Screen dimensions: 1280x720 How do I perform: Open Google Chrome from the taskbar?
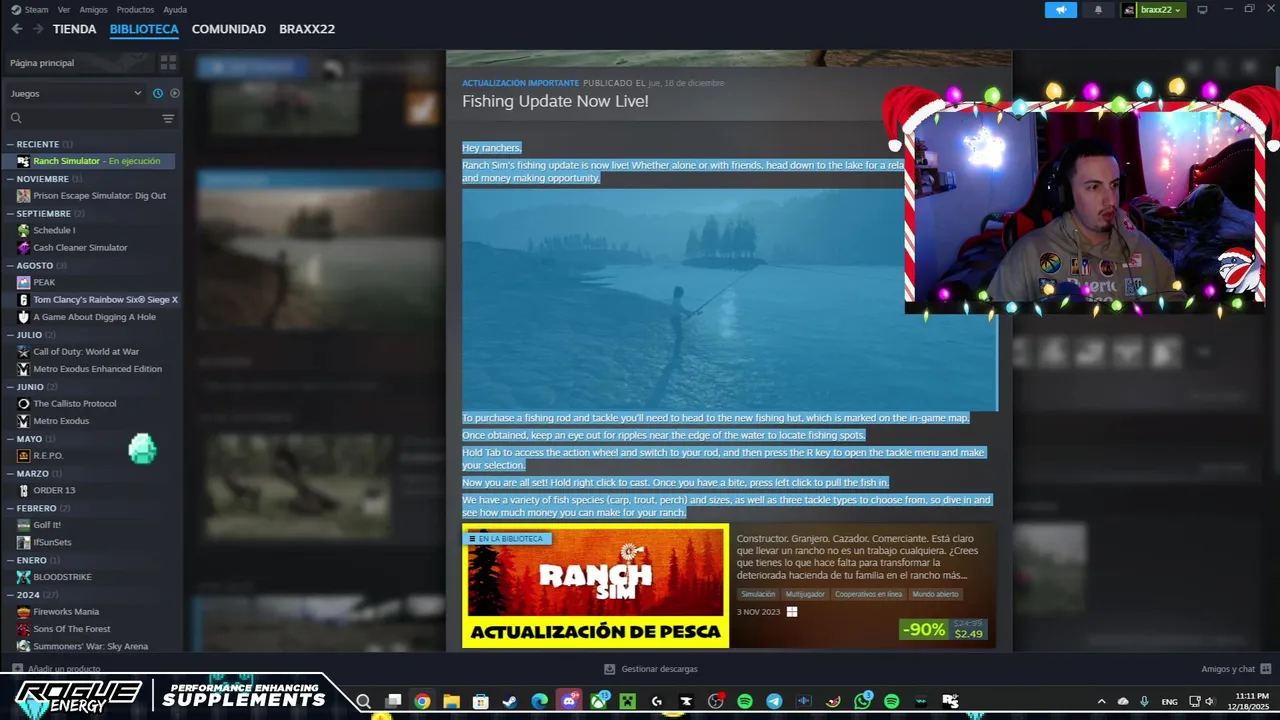coord(422,701)
